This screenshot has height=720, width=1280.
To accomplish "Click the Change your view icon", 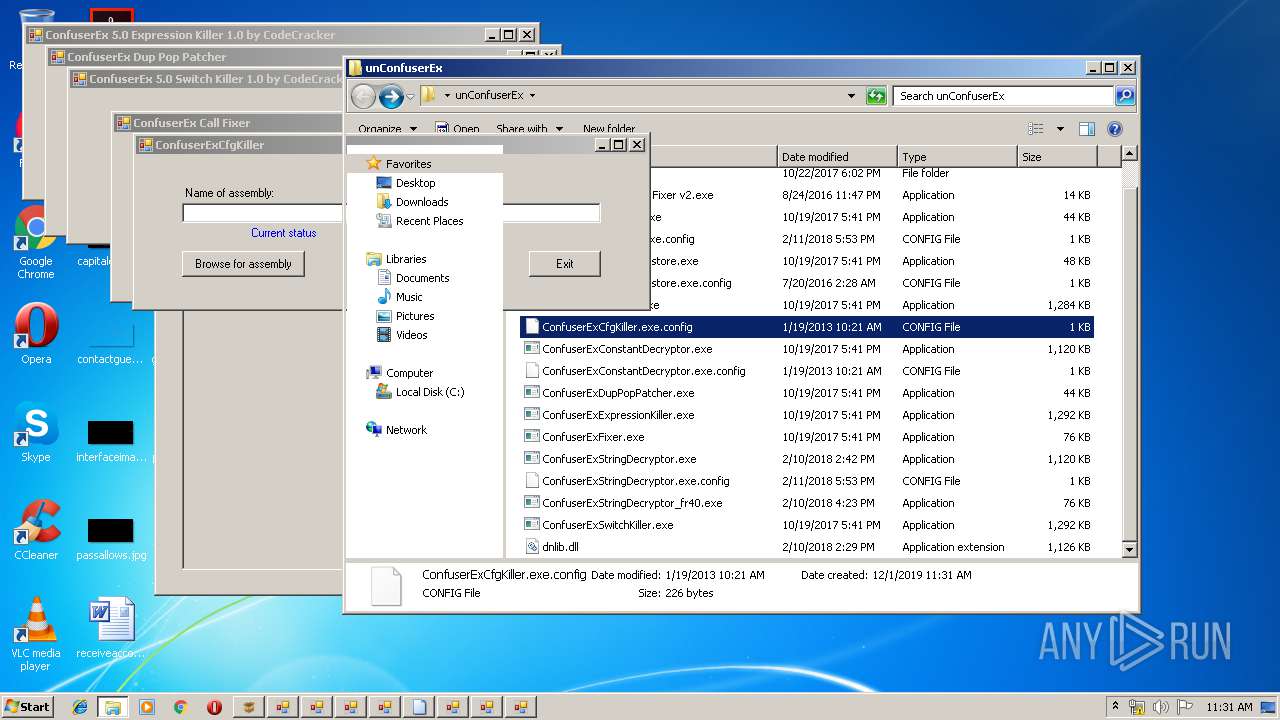I will [1035, 129].
